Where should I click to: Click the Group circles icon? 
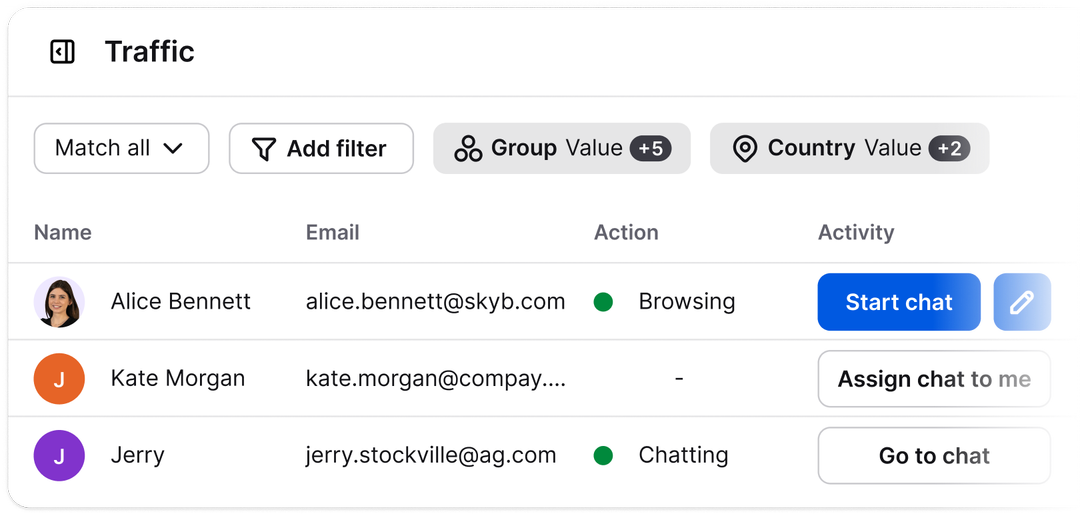(x=468, y=149)
